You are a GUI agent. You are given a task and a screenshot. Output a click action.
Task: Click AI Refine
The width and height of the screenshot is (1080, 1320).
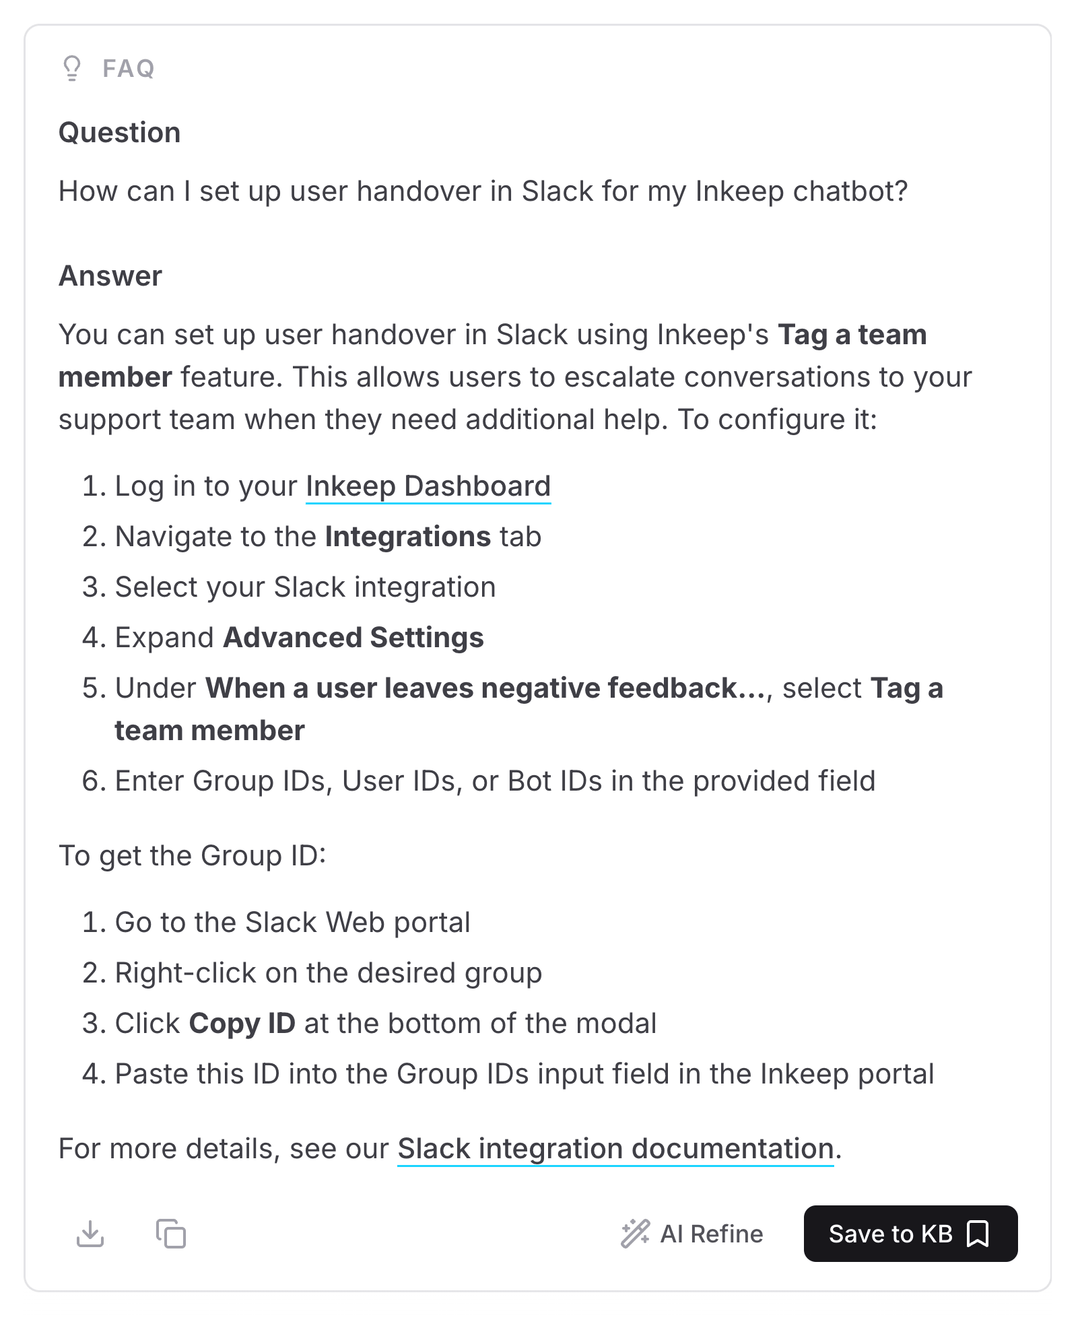pyautogui.click(x=711, y=1234)
